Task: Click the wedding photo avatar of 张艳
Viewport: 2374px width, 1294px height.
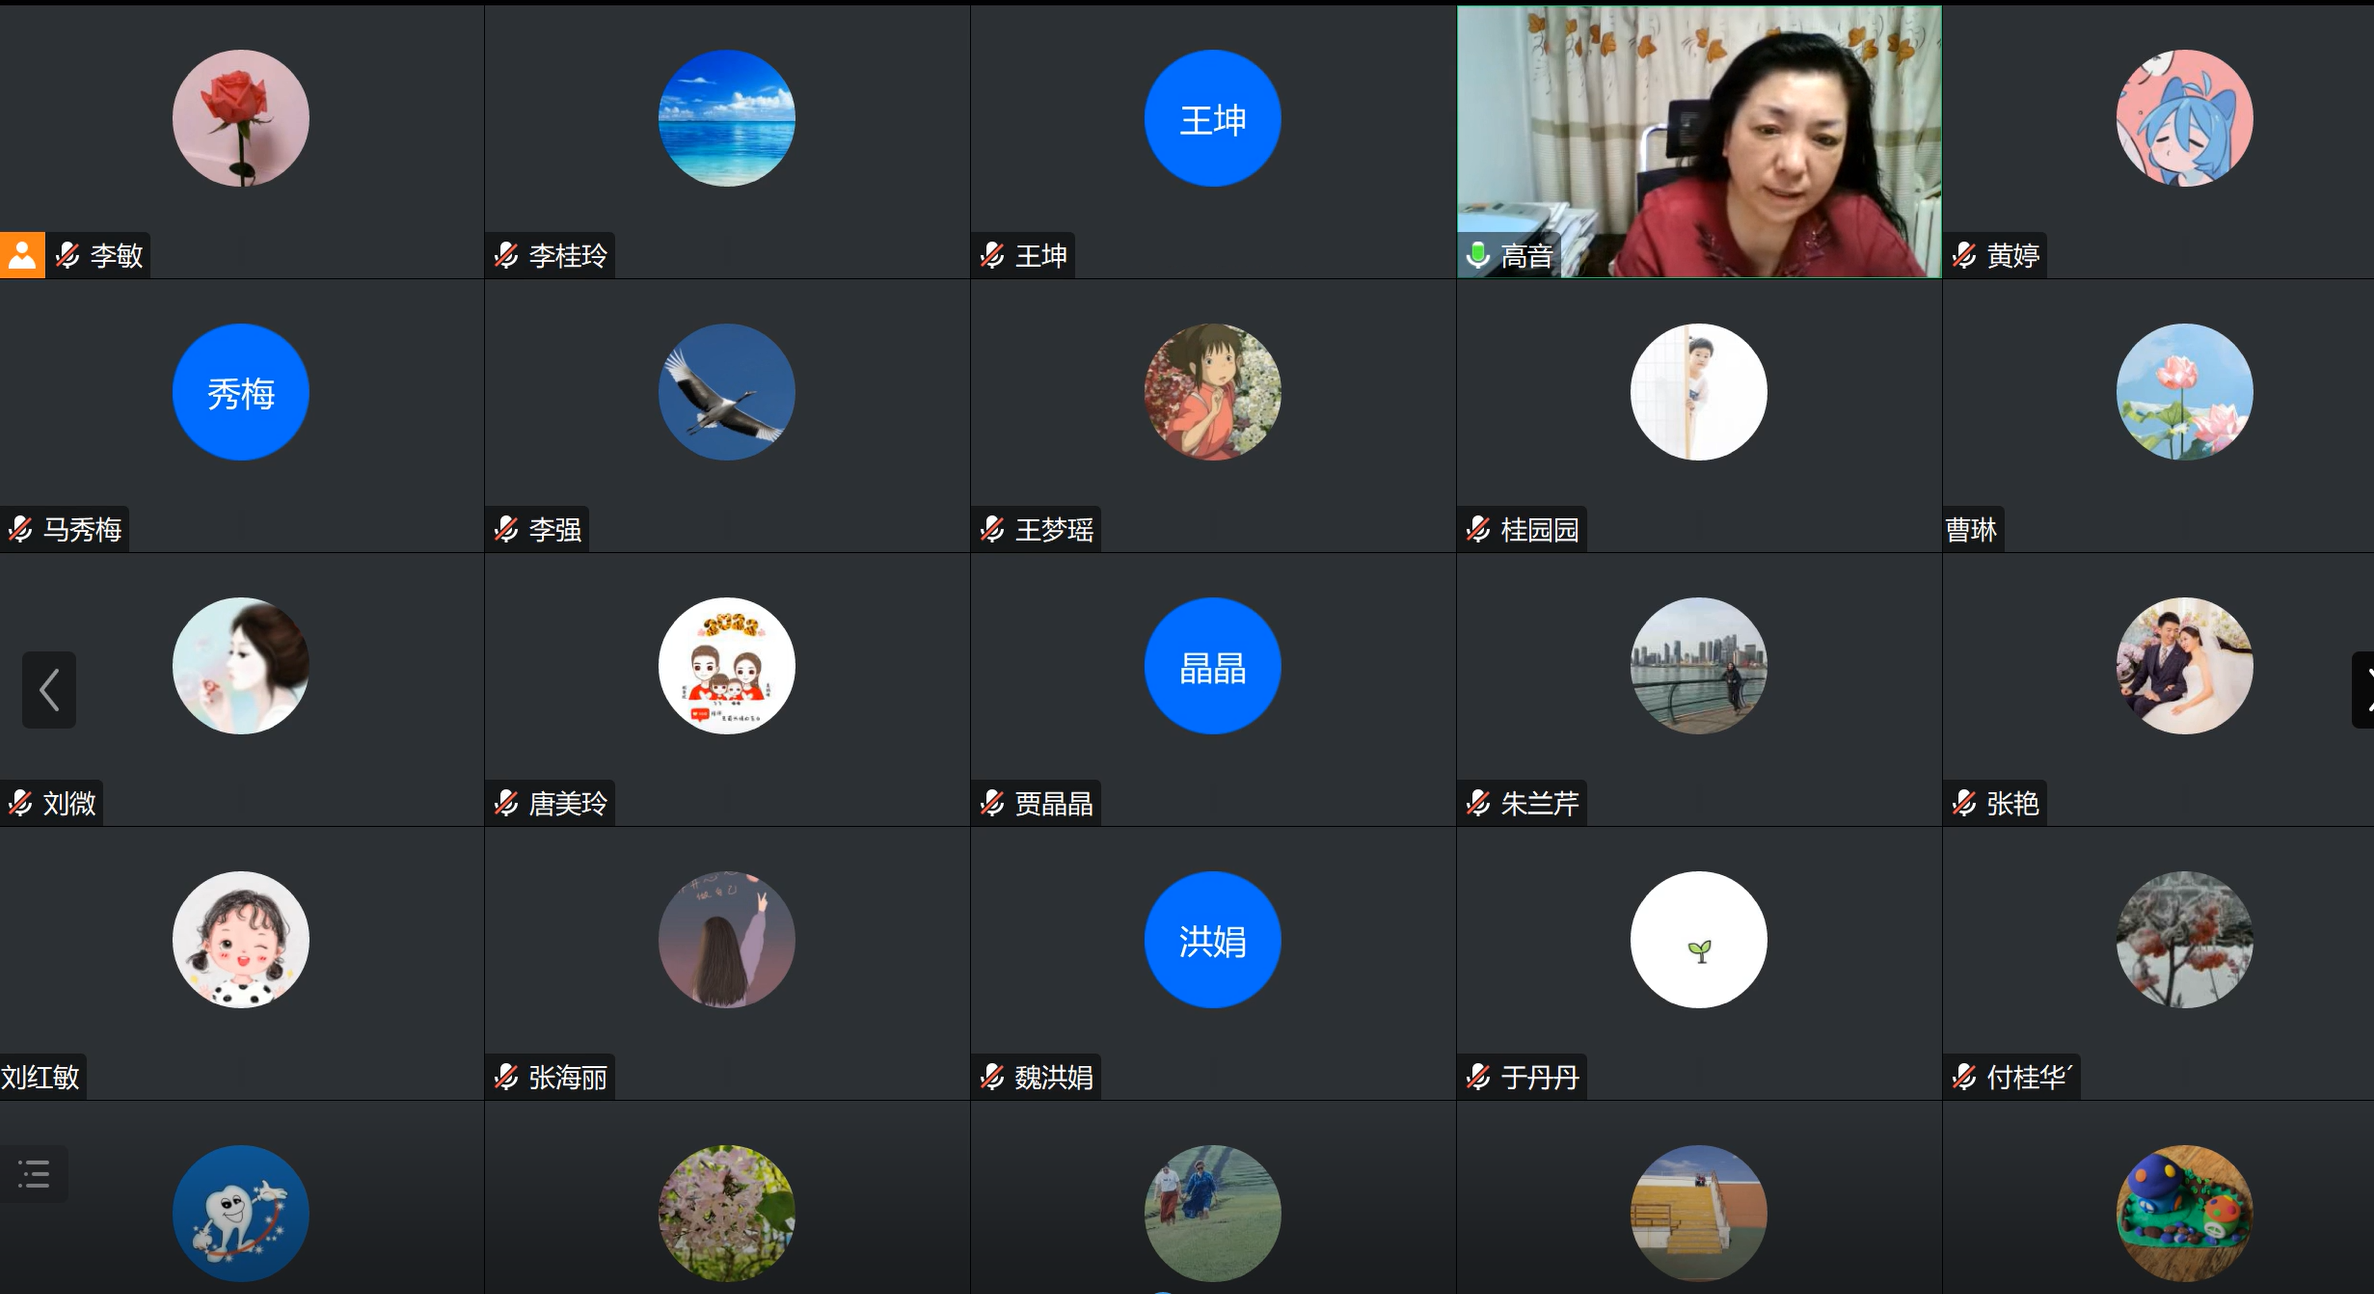Action: pos(2184,666)
